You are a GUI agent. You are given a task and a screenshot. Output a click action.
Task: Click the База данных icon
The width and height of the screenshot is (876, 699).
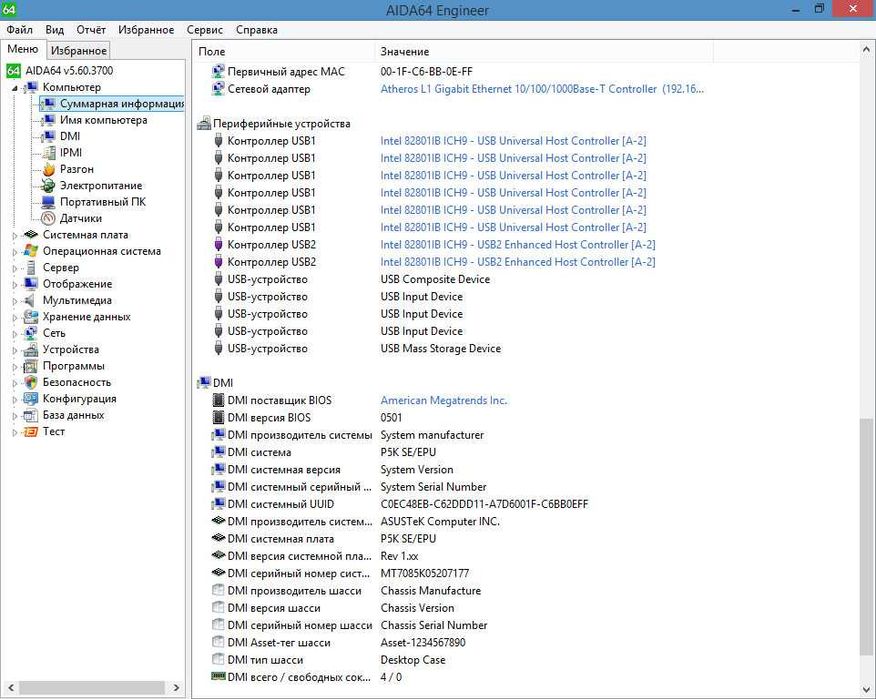coord(31,415)
